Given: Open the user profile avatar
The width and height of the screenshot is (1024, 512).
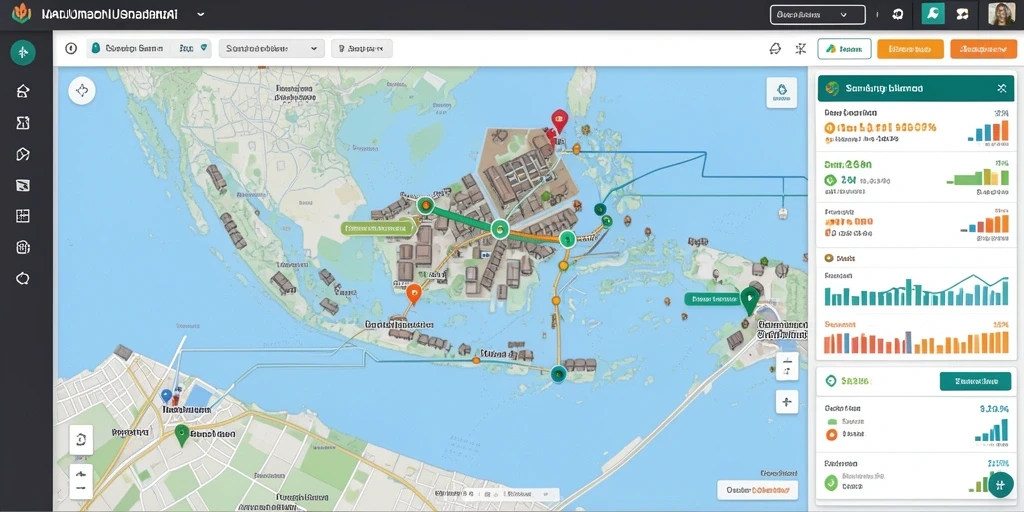Looking at the screenshot, I should [1001, 14].
